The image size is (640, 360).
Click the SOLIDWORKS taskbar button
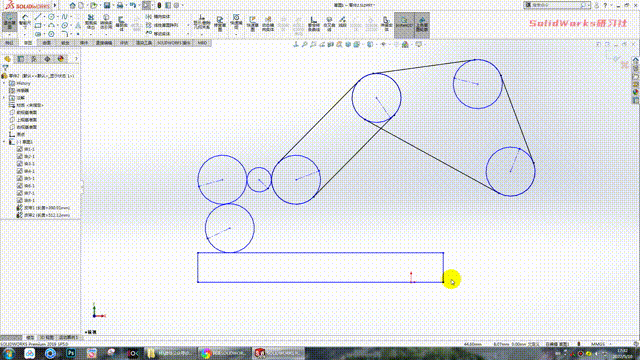point(279,353)
